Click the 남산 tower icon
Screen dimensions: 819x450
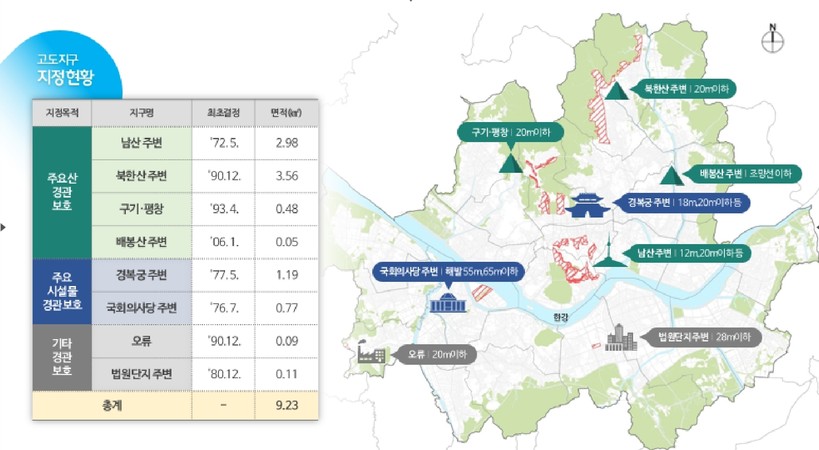[x=605, y=253]
